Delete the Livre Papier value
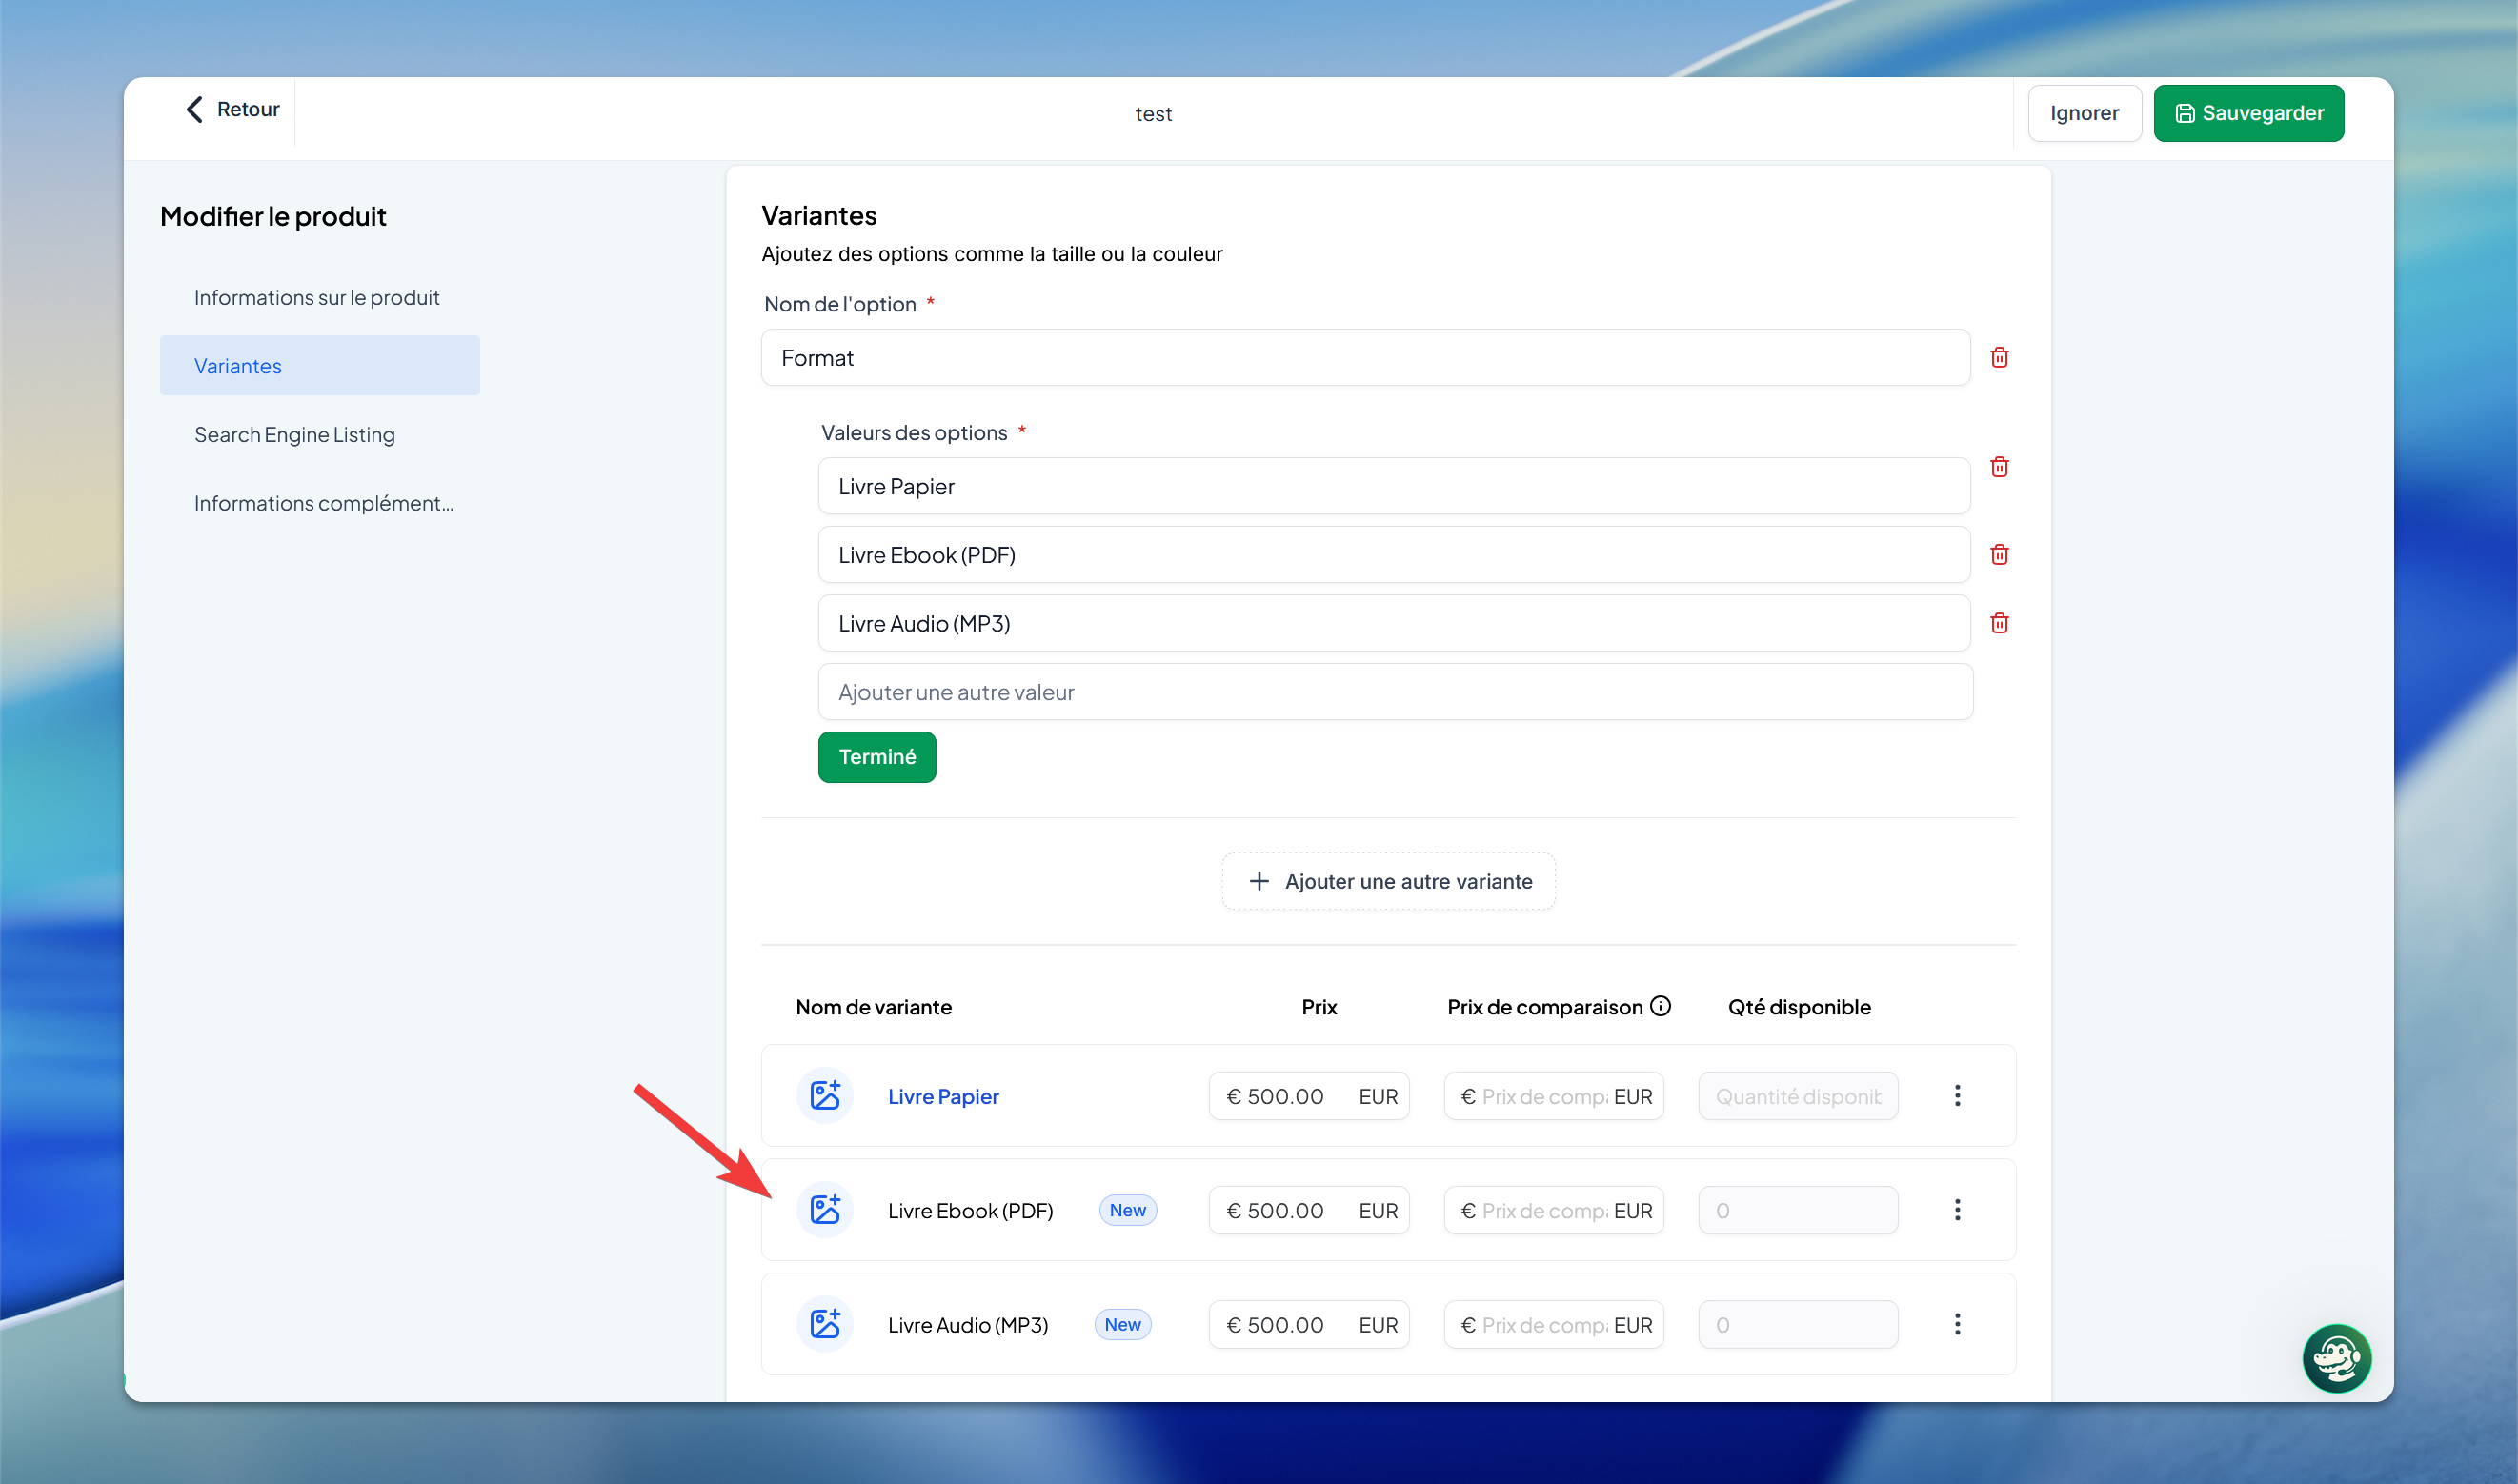 1999,466
